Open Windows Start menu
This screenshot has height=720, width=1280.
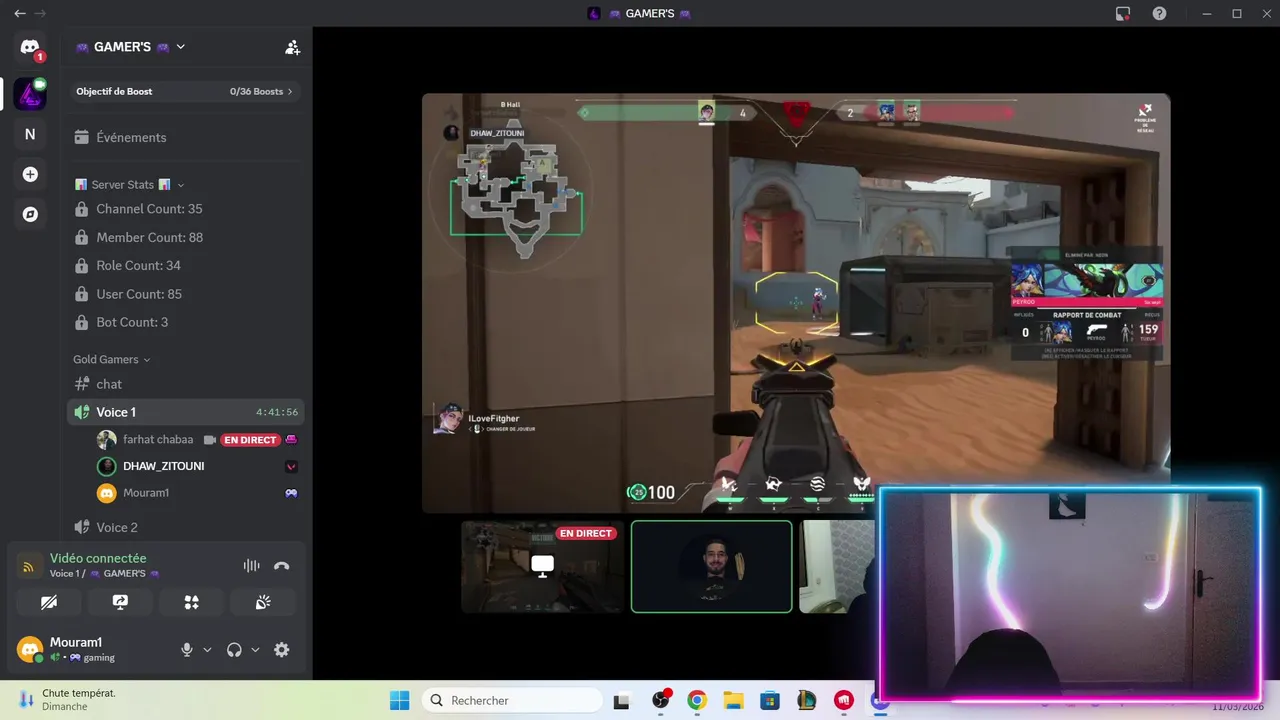point(399,700)
